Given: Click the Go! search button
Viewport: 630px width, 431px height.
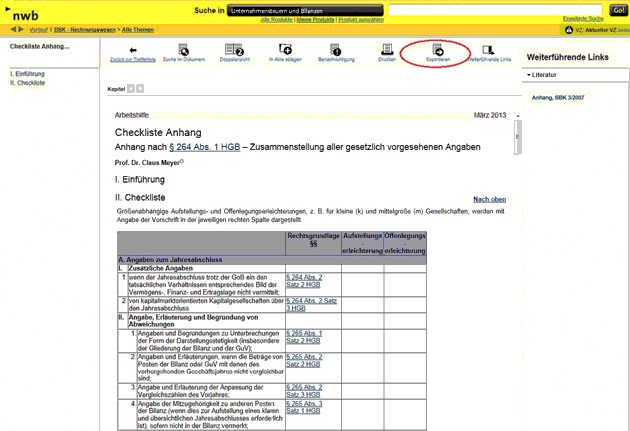Looking at the screenshot, I should [x=617, y=10].
